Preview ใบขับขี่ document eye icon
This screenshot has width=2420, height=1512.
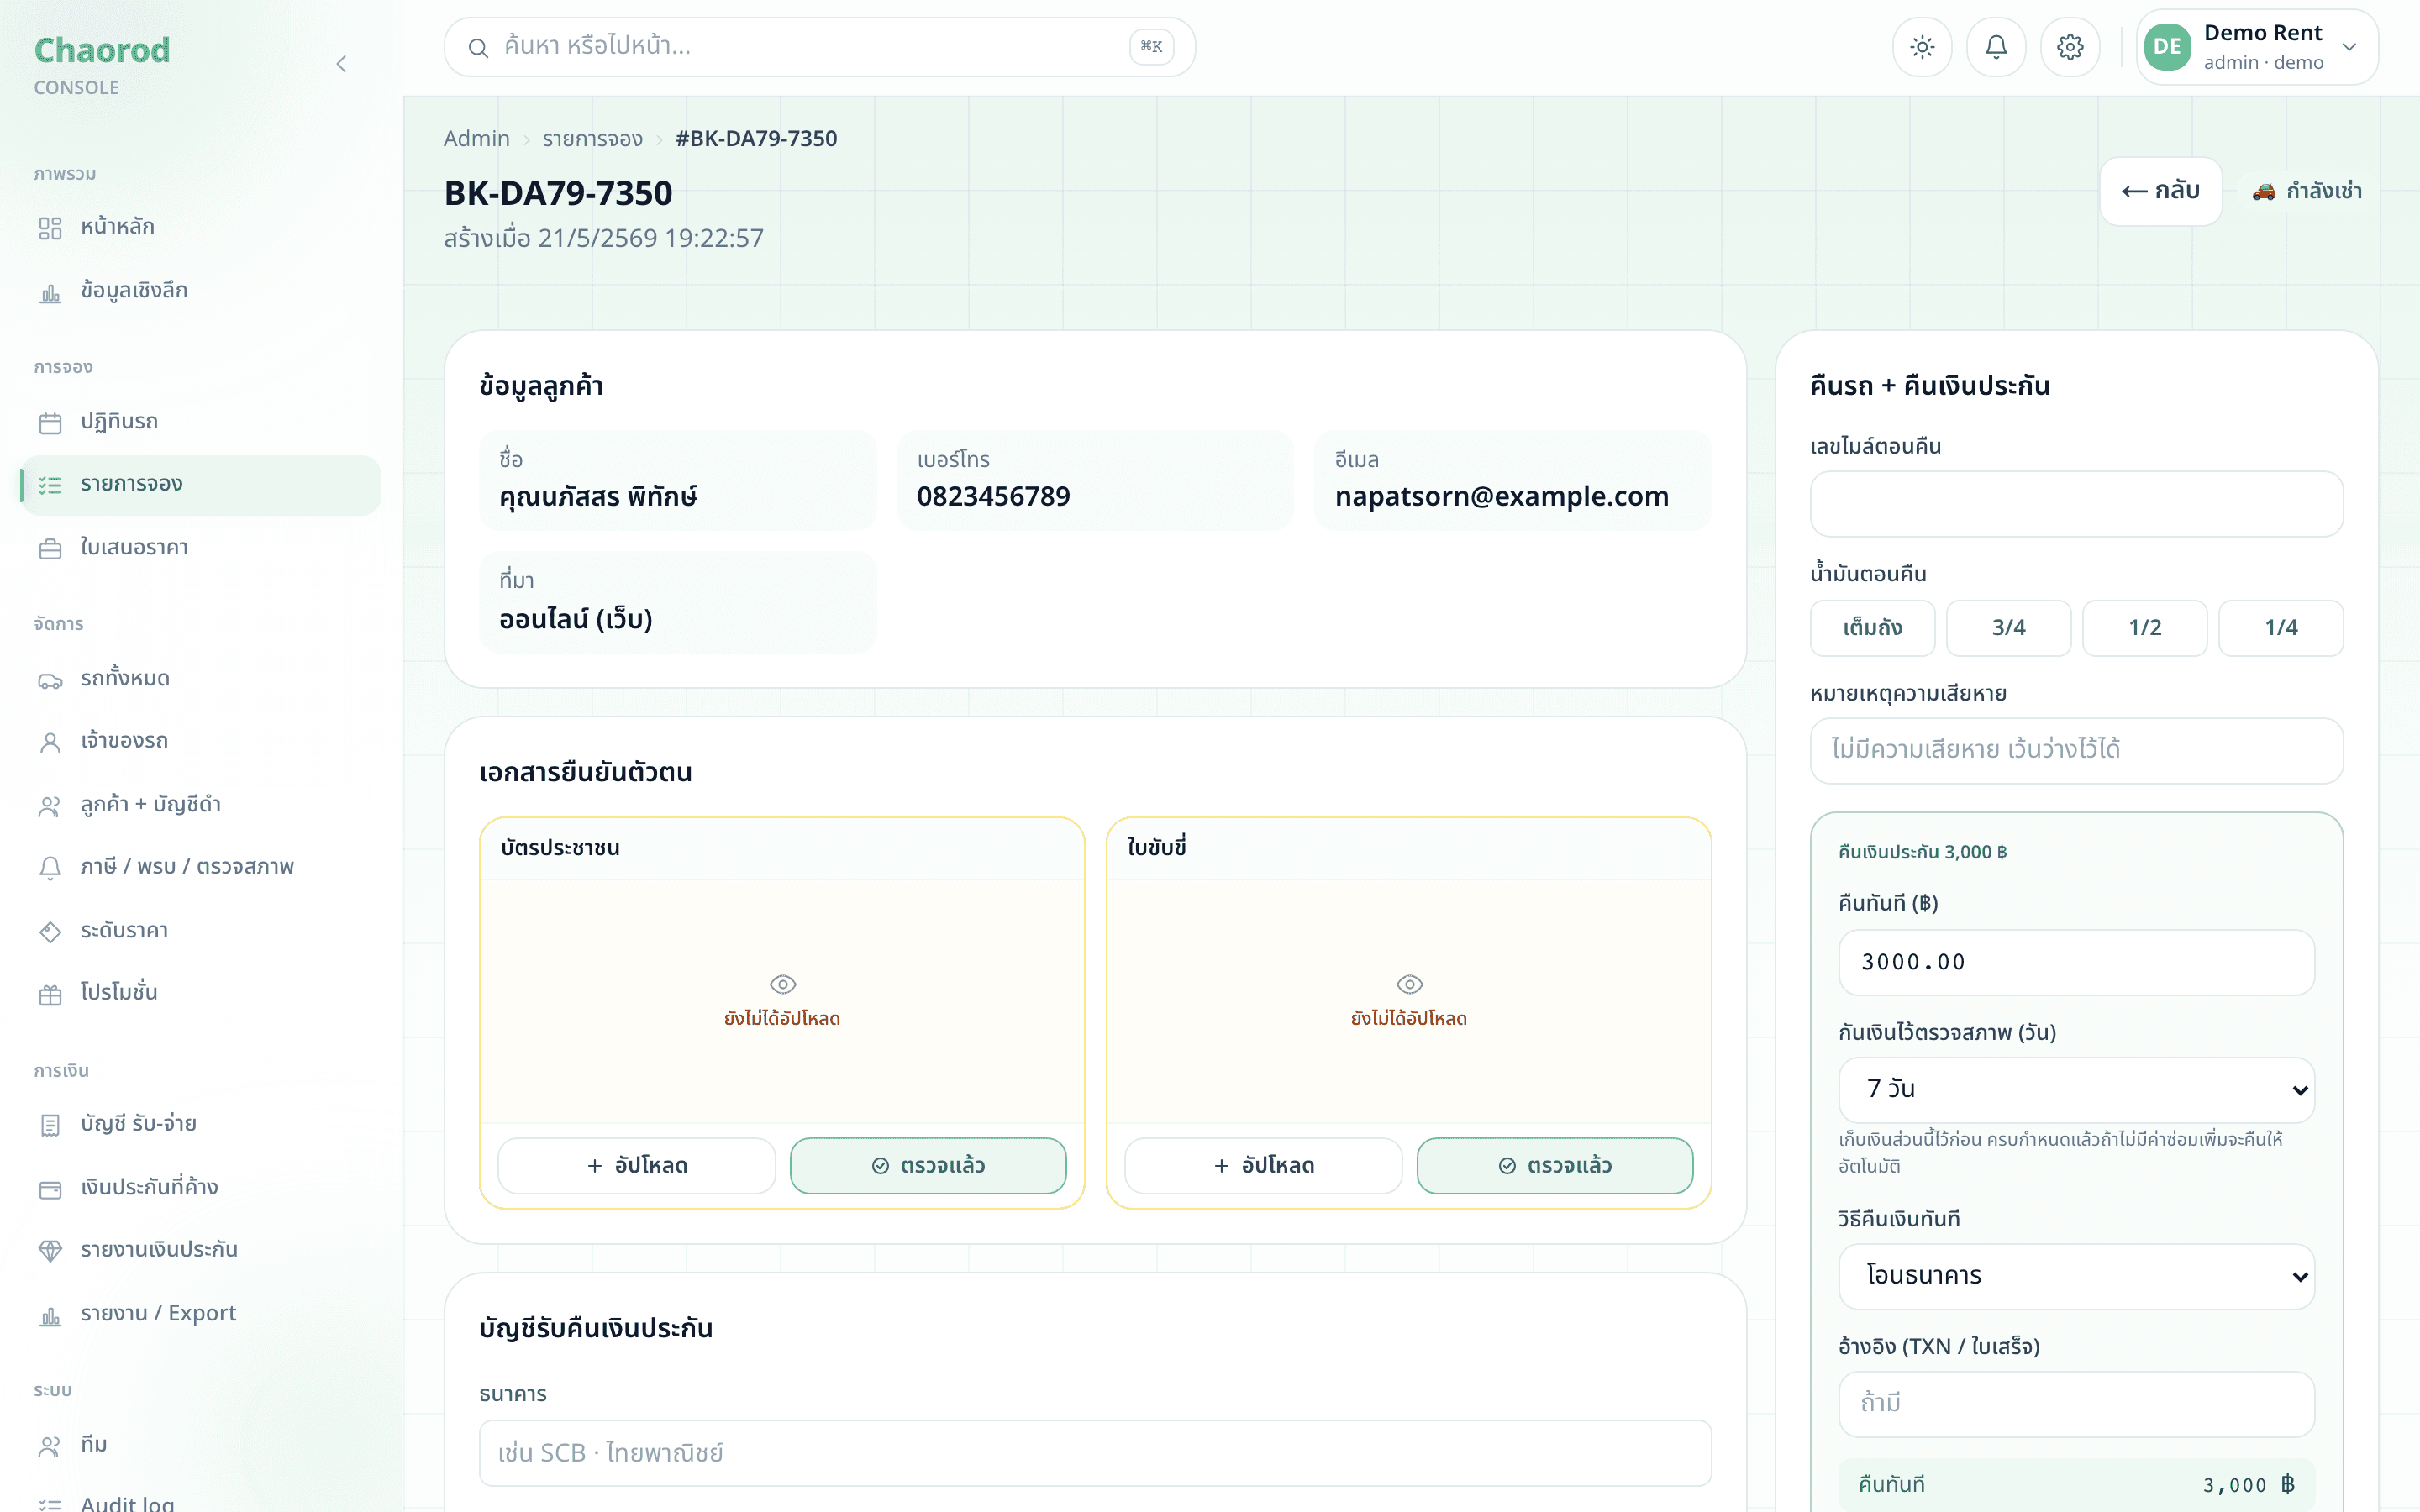[1409, 984]
